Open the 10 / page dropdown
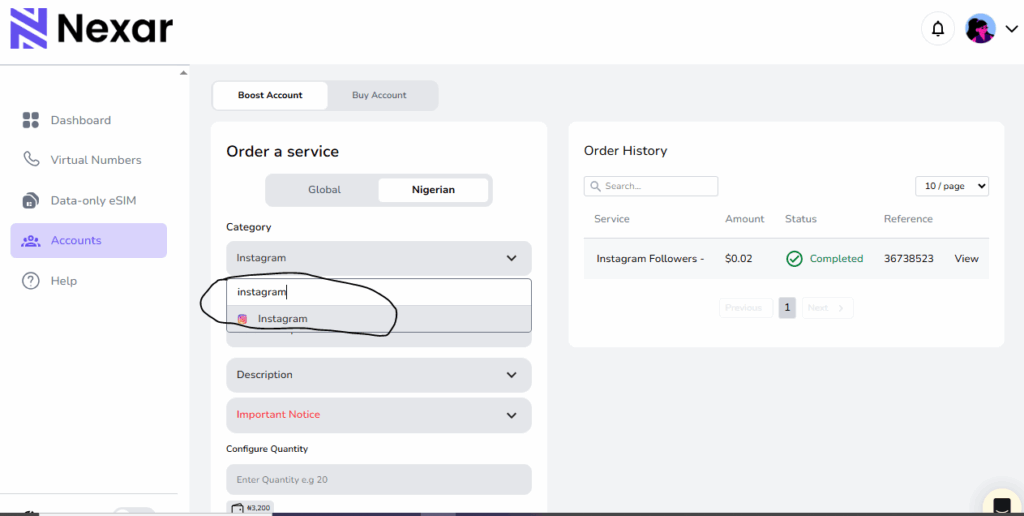The height and width of the screenshot is (516, 1024). pos(952,186)
